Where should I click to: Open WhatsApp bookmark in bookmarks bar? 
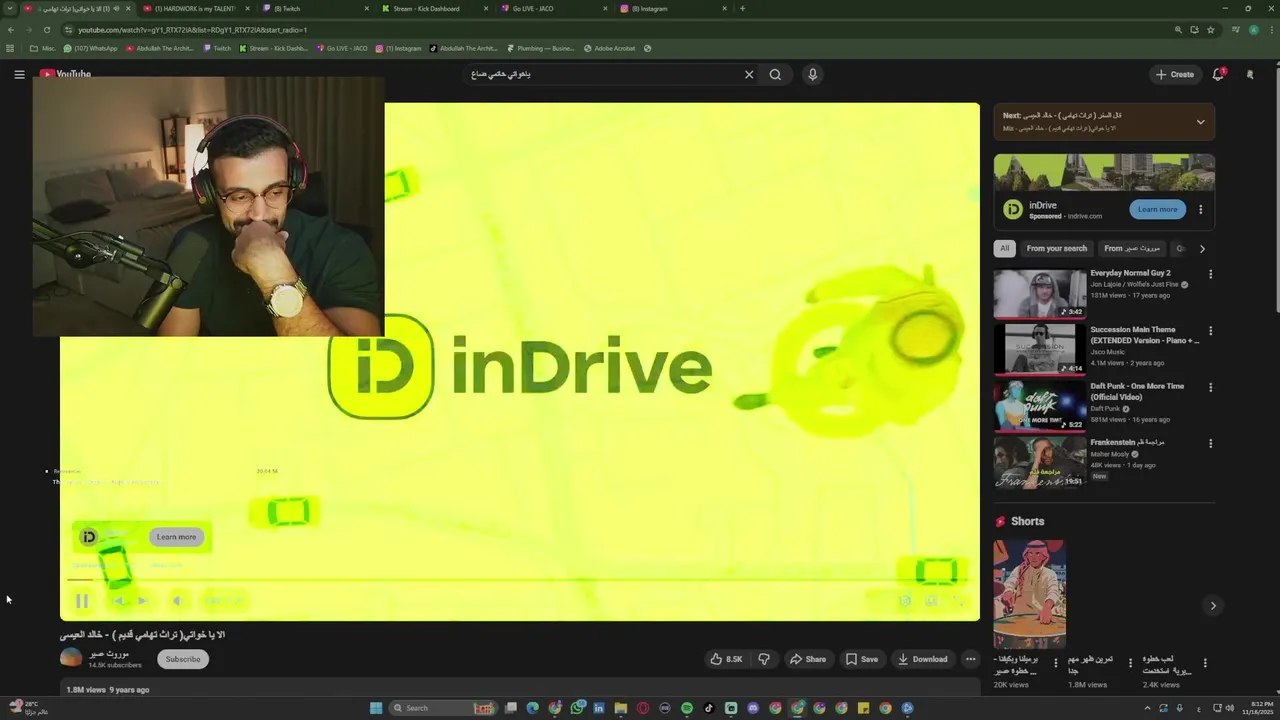[90, 48]
